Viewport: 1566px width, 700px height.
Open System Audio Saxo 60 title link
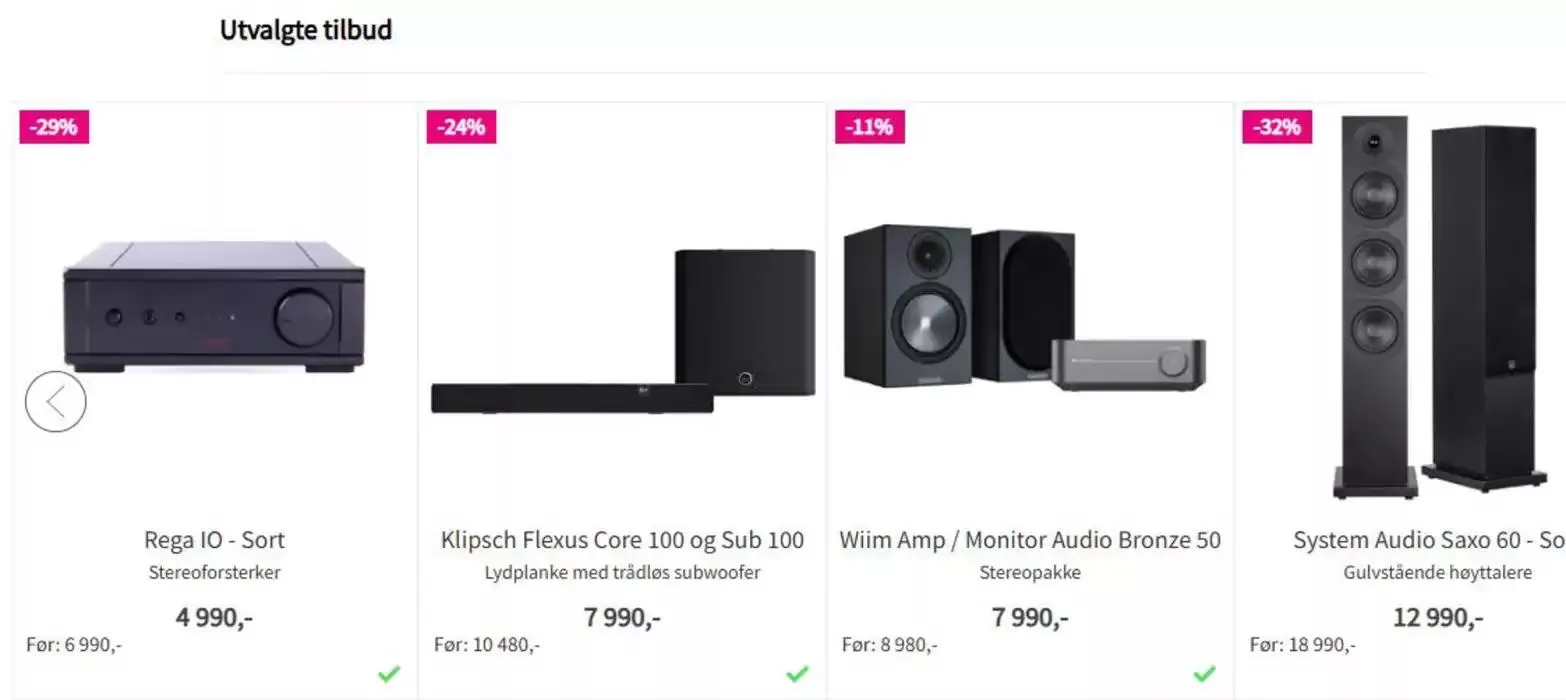1428,541
